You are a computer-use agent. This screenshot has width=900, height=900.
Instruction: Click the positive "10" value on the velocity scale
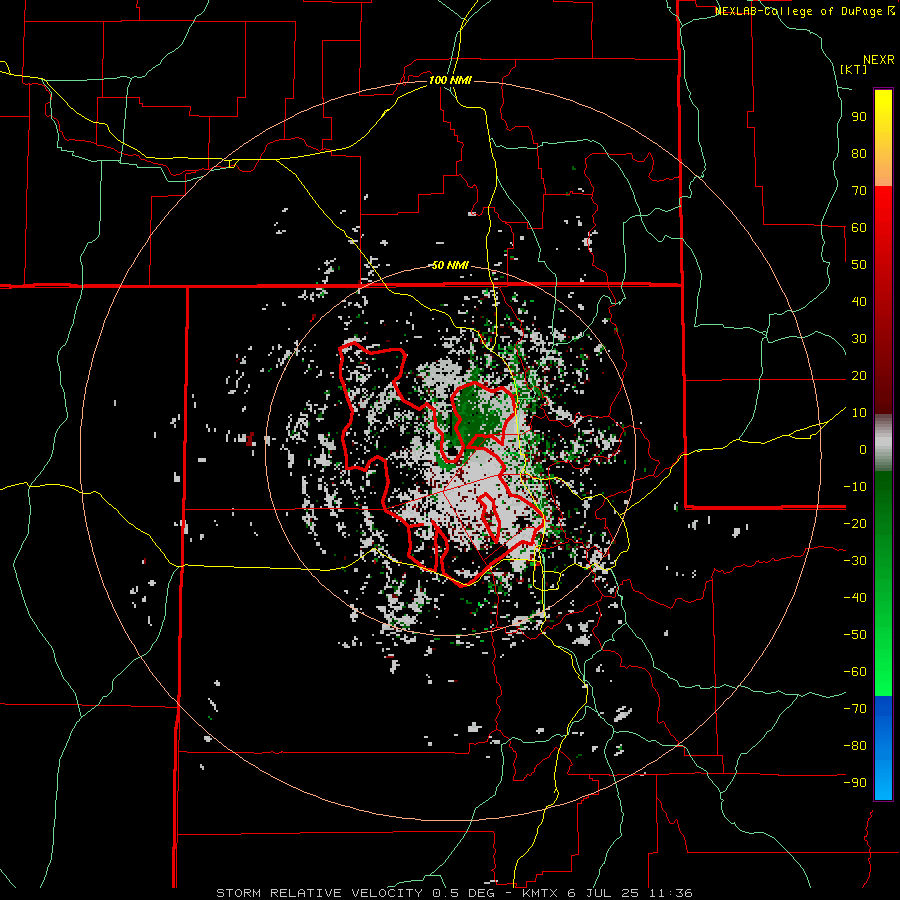tap(859, 413)
